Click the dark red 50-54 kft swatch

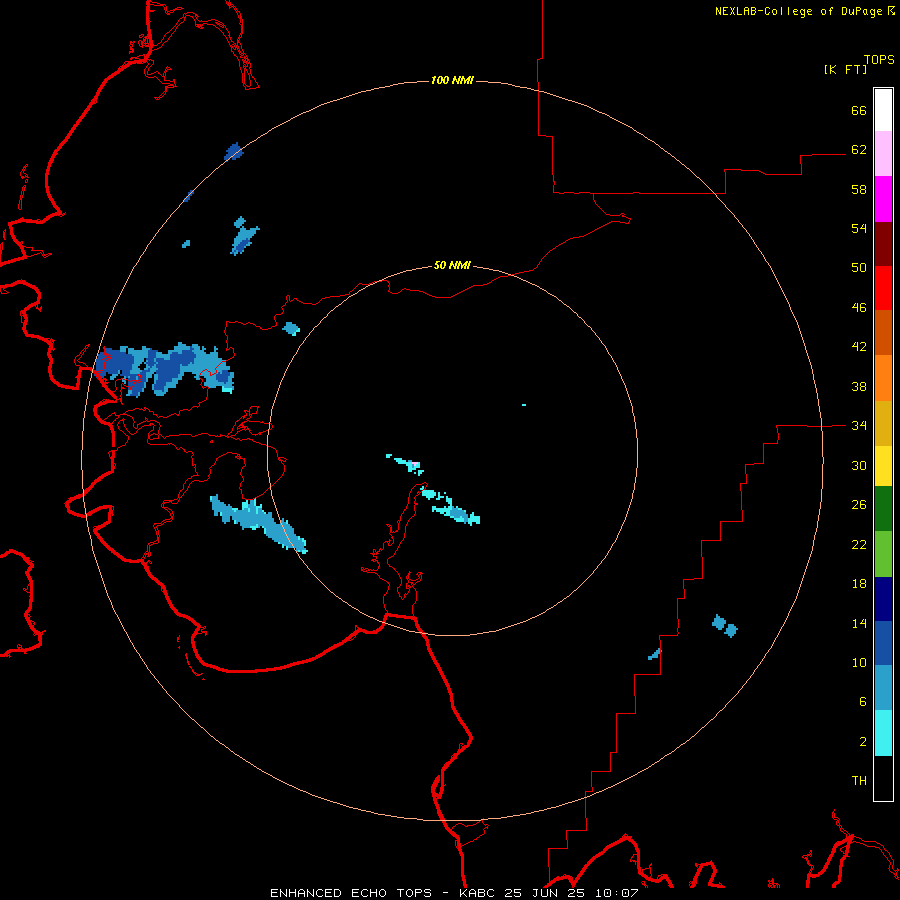883,244
